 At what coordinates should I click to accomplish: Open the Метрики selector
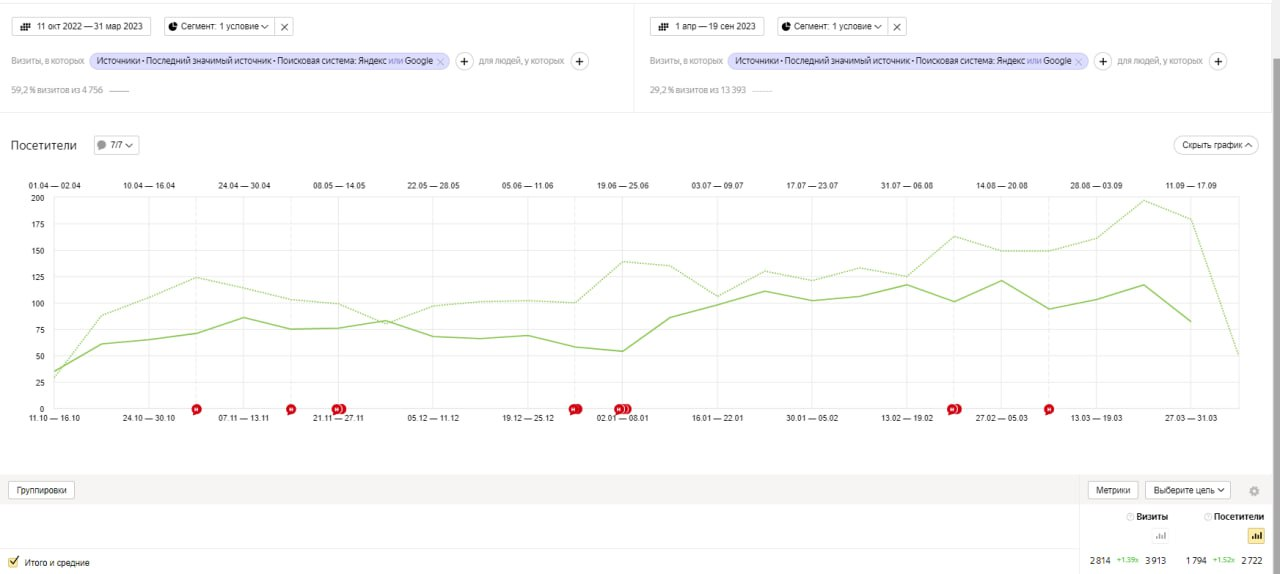1112,490
